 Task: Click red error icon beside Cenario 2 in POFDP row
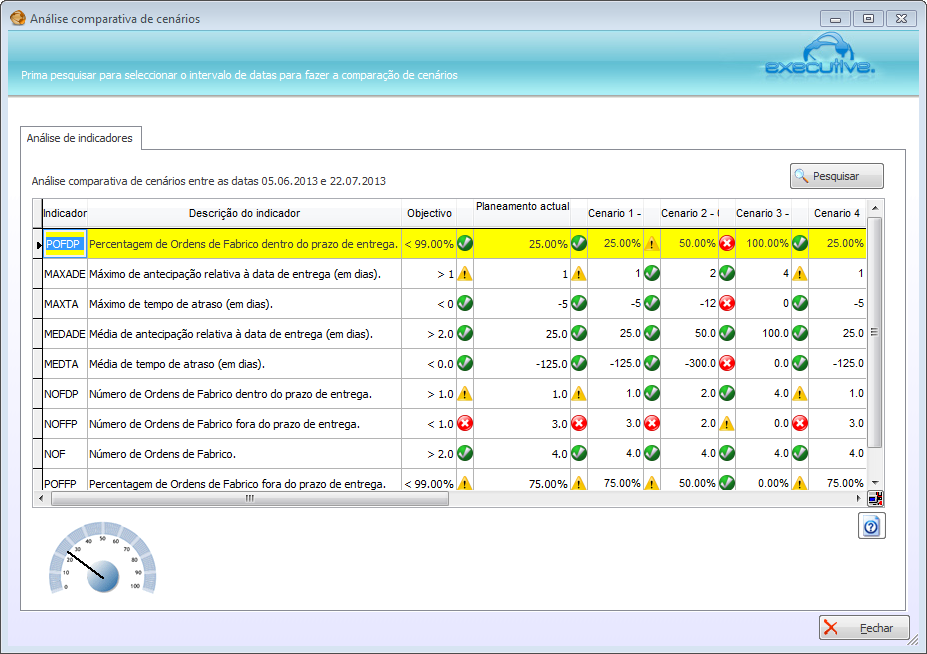pyautogui.click(x=727, y=243)
